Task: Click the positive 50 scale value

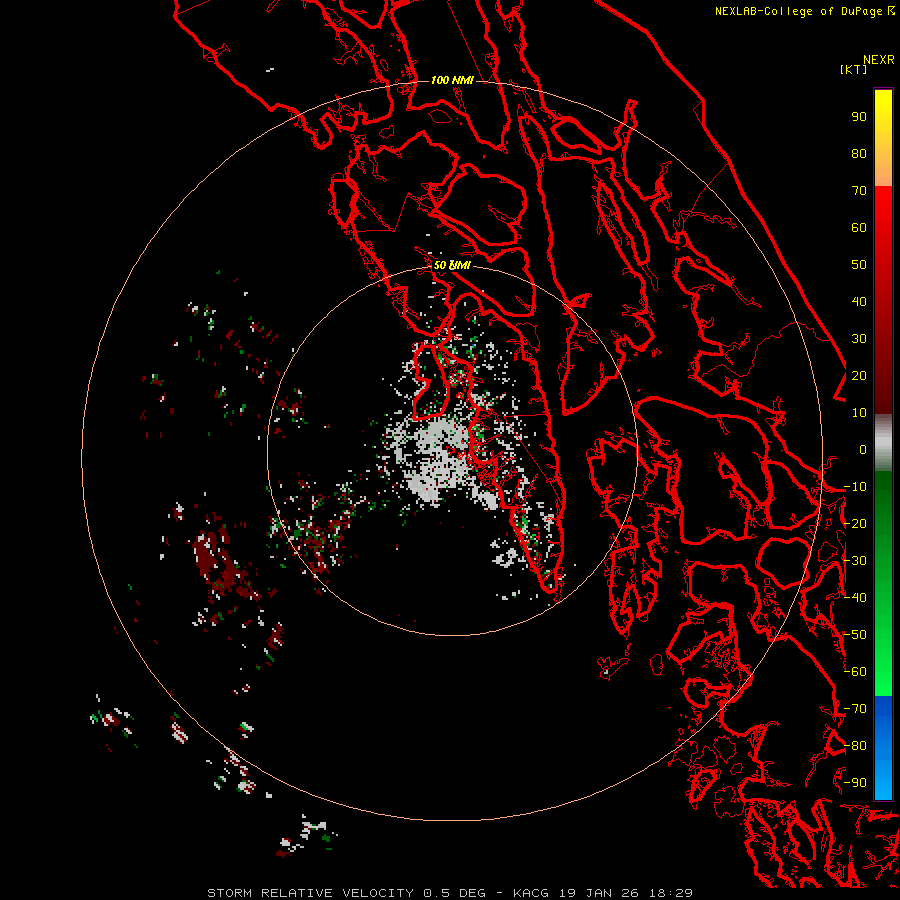Action: (x=859, y=265)
